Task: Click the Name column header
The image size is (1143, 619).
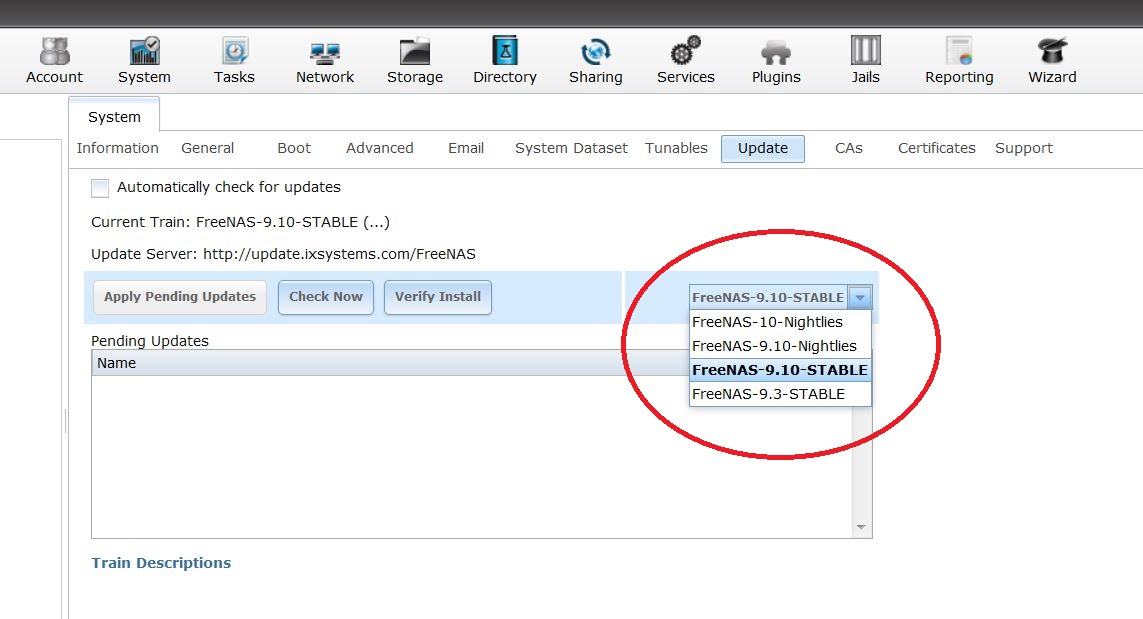Action: [x=117, y=363]
